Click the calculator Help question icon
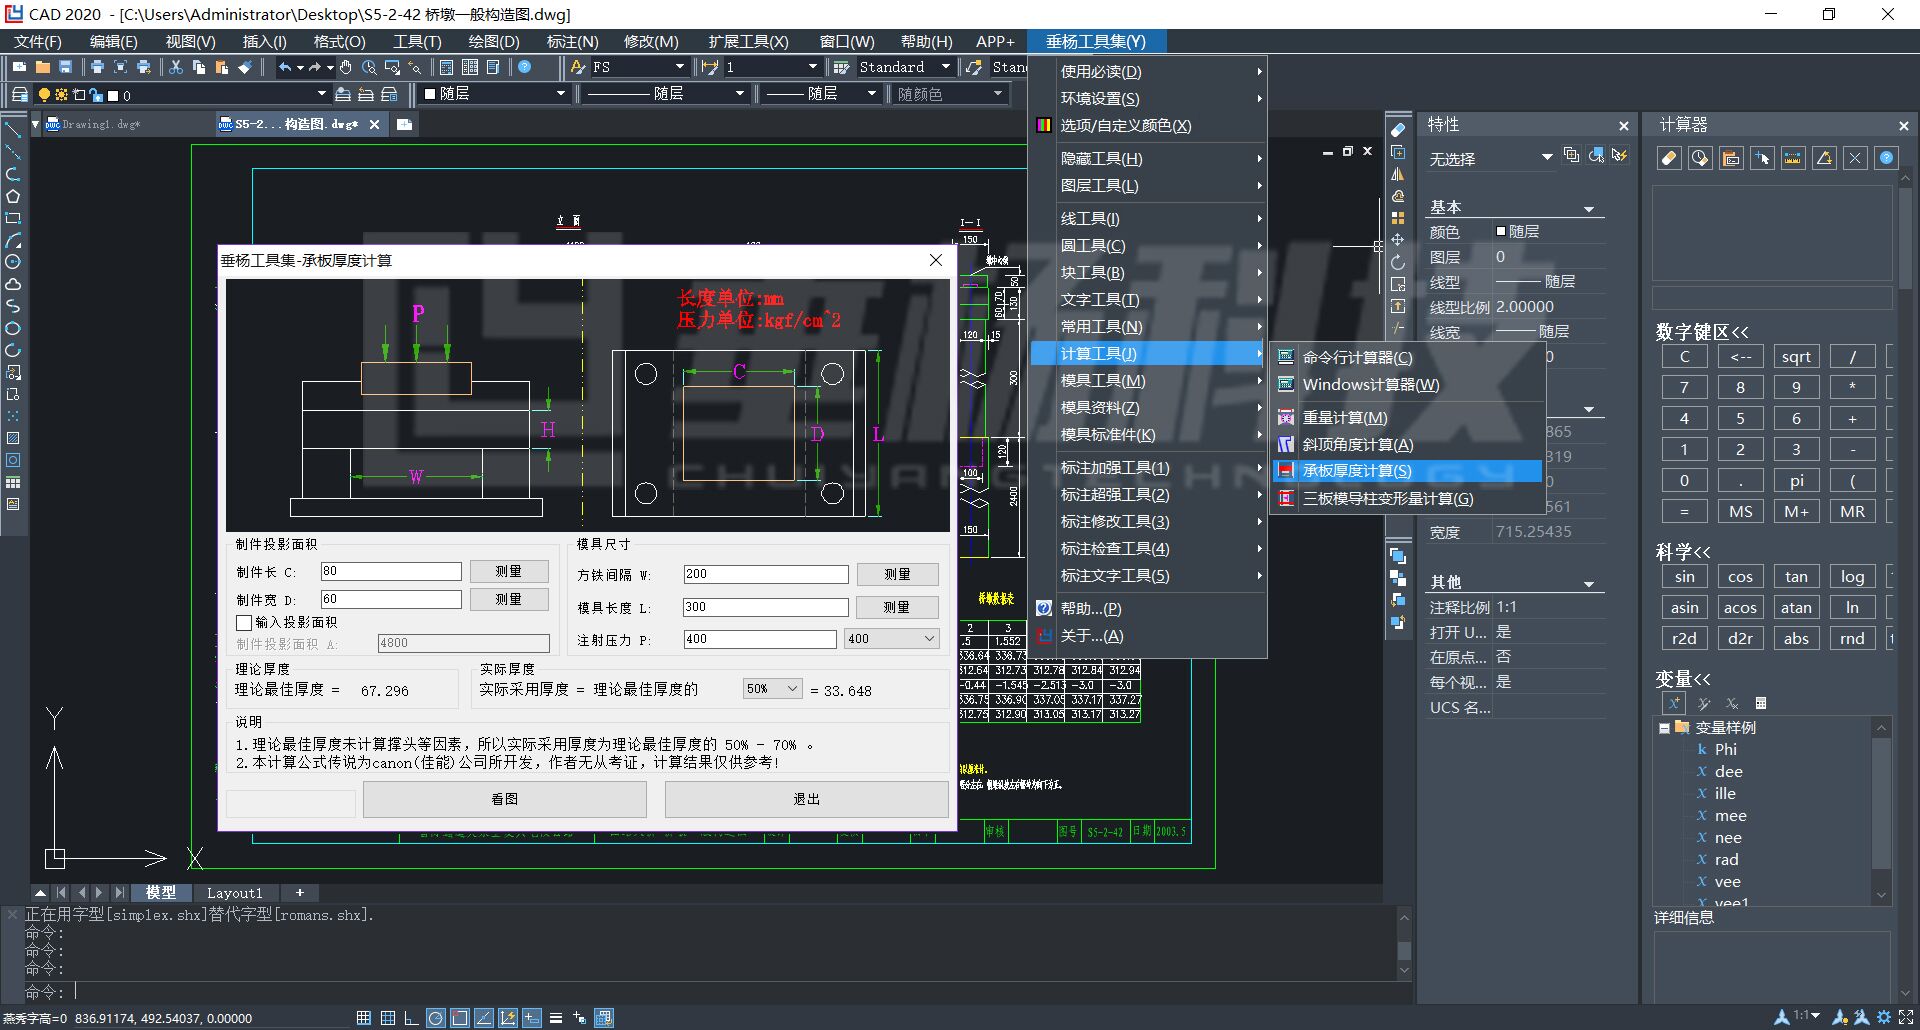This screenshot has height=1030, width=1920. click(1886, 158)
